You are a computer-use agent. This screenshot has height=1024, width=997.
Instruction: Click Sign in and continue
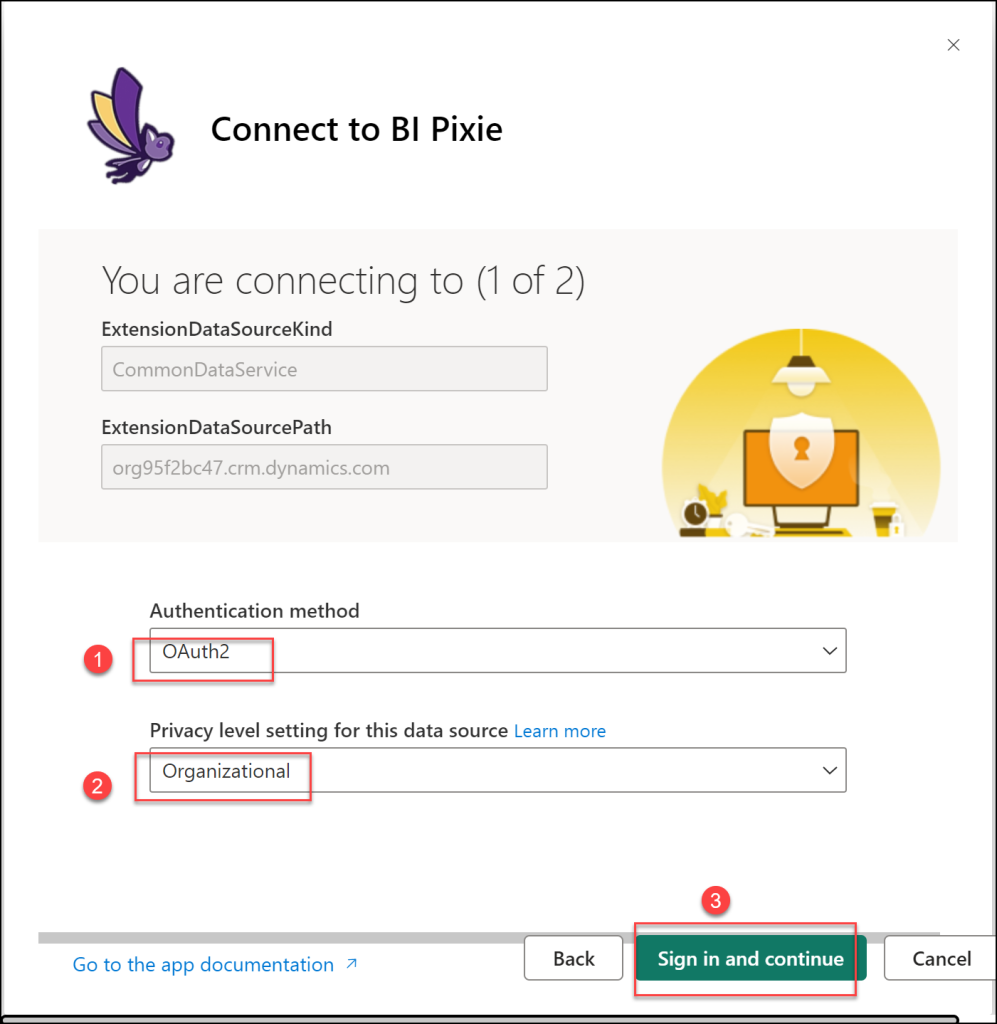point(750,959)
